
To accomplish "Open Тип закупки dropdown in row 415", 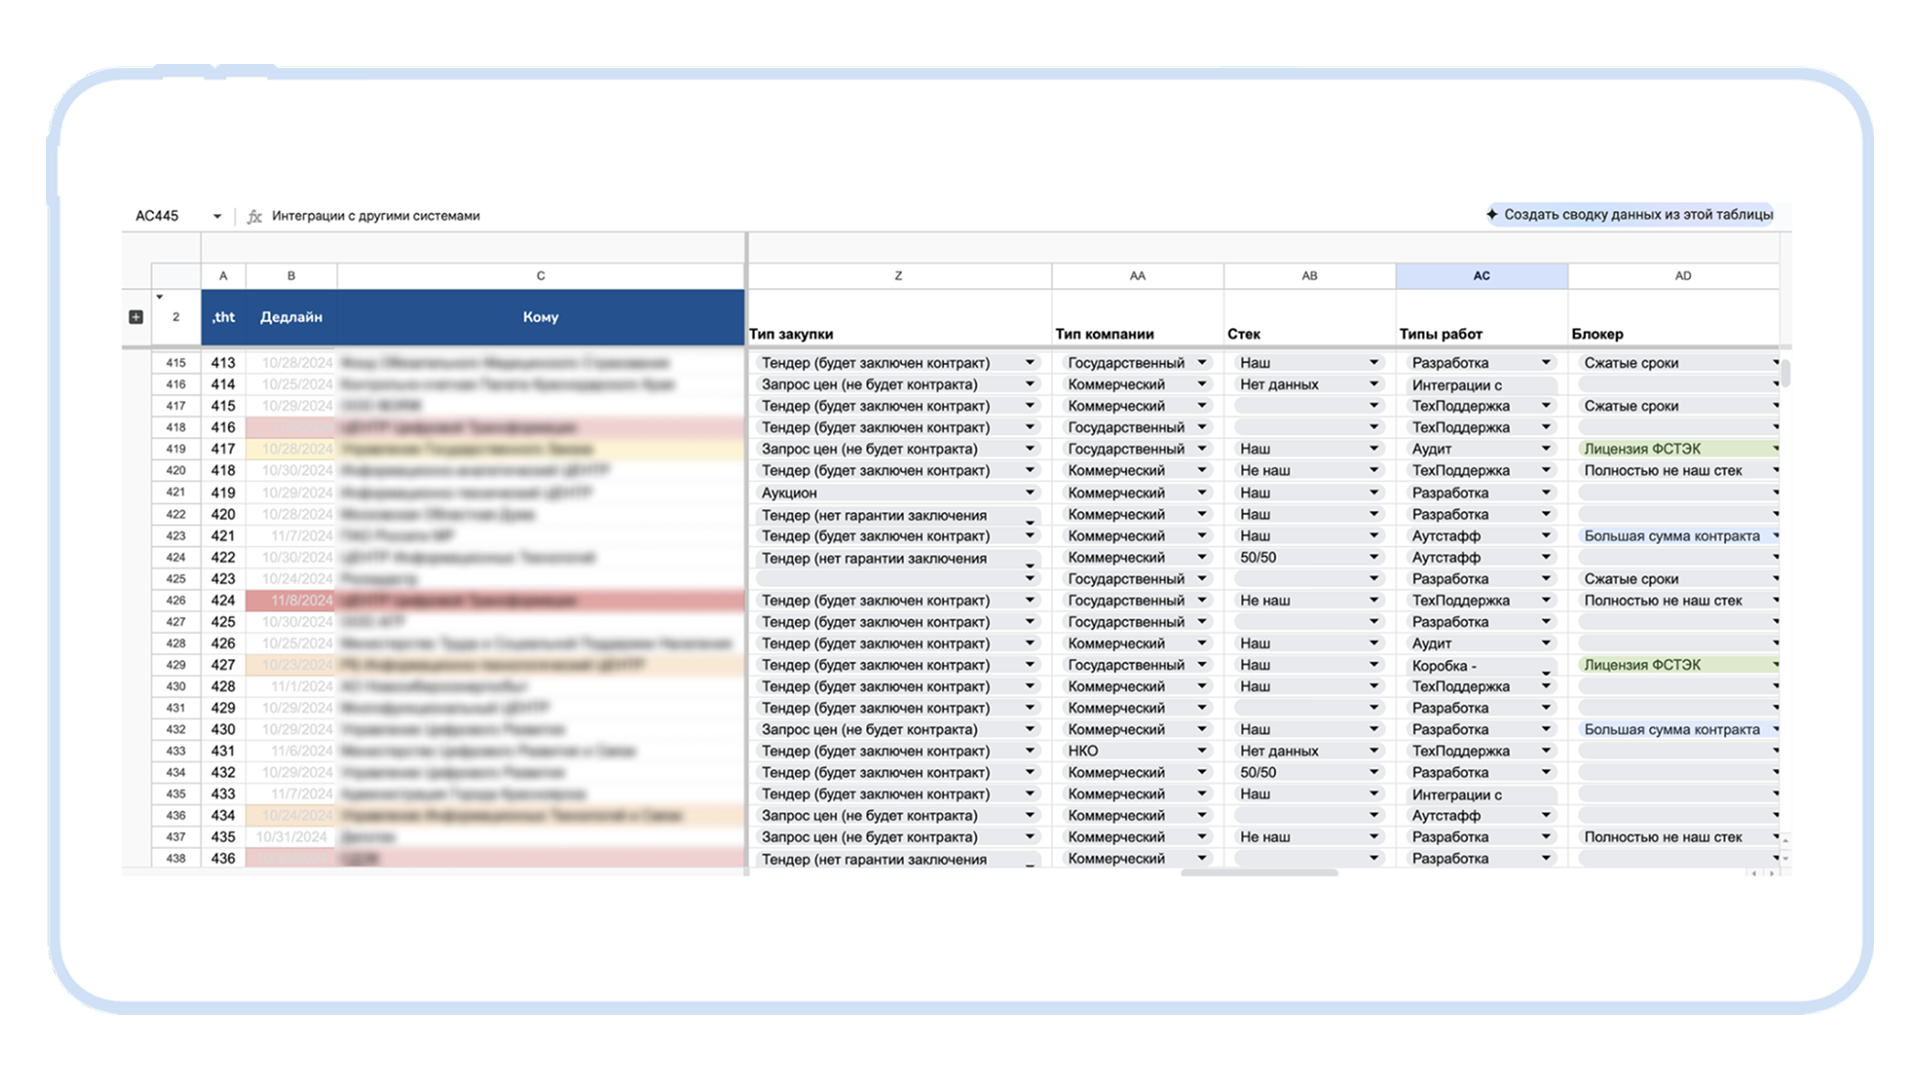I will click(1029, 363).
